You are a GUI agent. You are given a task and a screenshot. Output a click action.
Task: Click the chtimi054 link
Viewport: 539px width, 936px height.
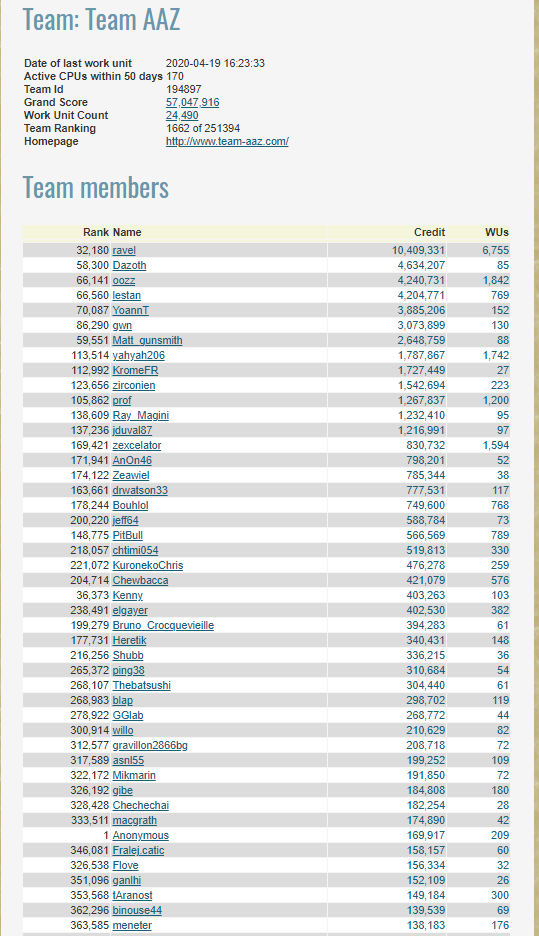click(135, 550)
